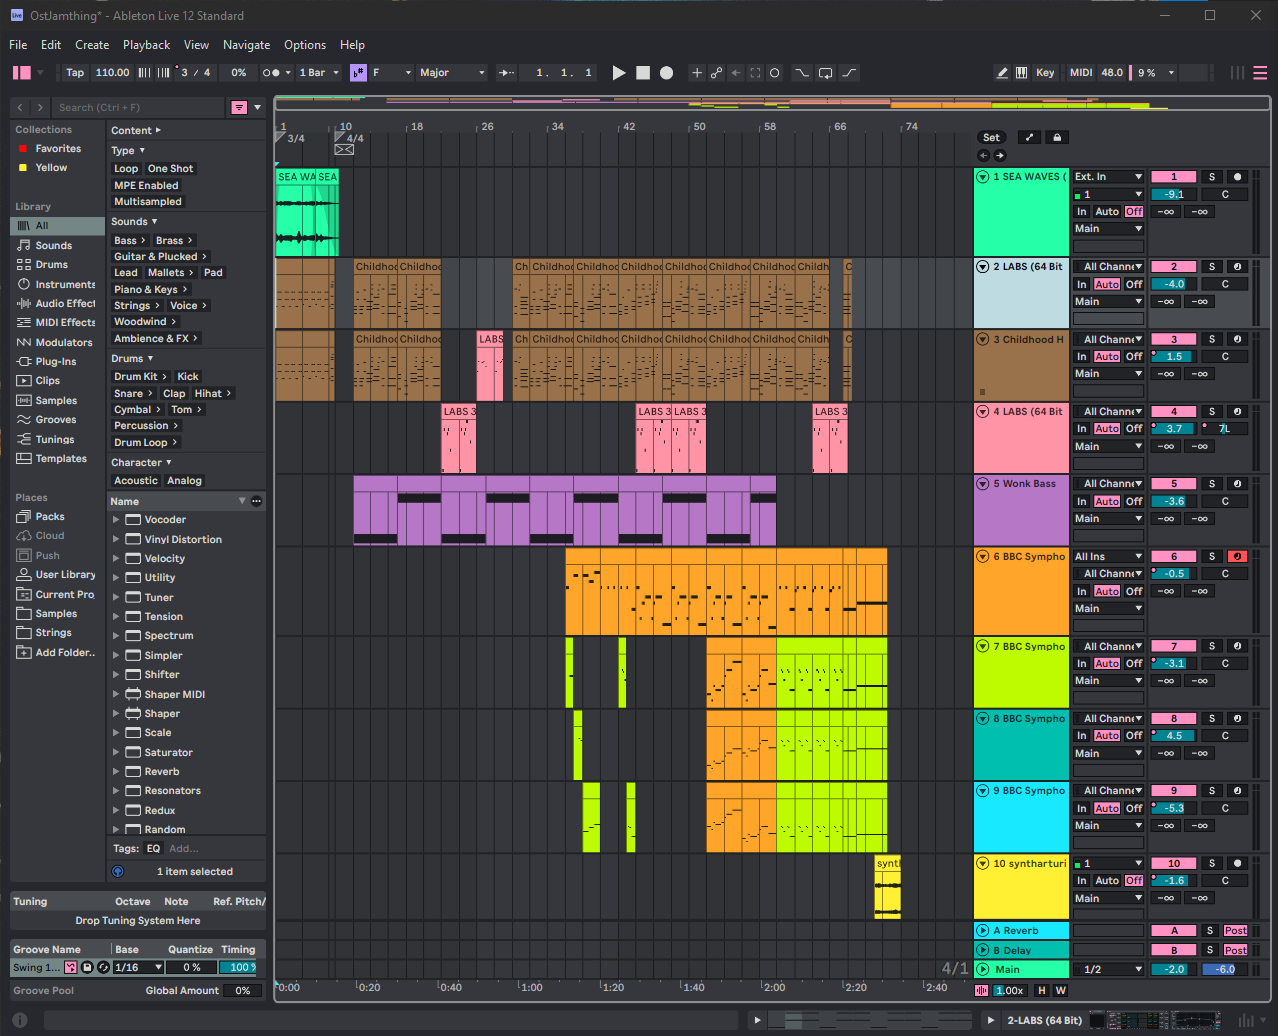Click the browser filter toggle icon
Screen dimensions: 1278x1036
pos(239,107)
